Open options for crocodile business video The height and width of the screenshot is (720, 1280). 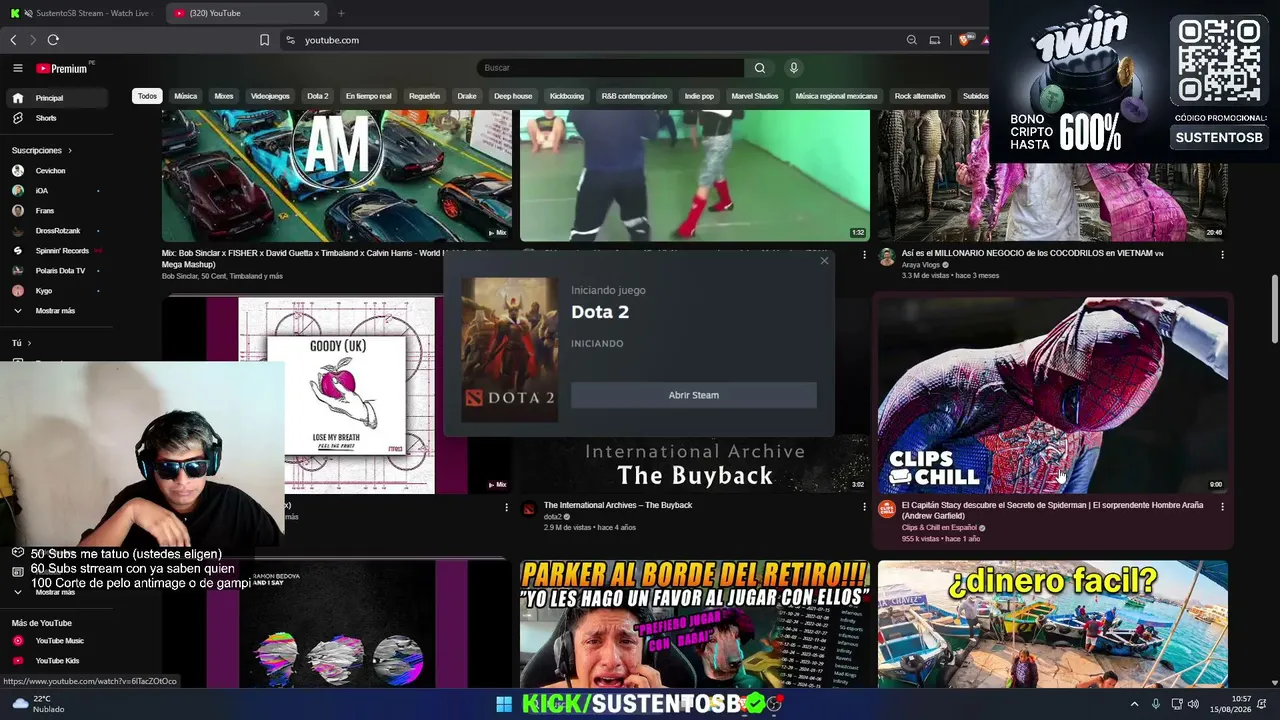(x=1222, y=255)
